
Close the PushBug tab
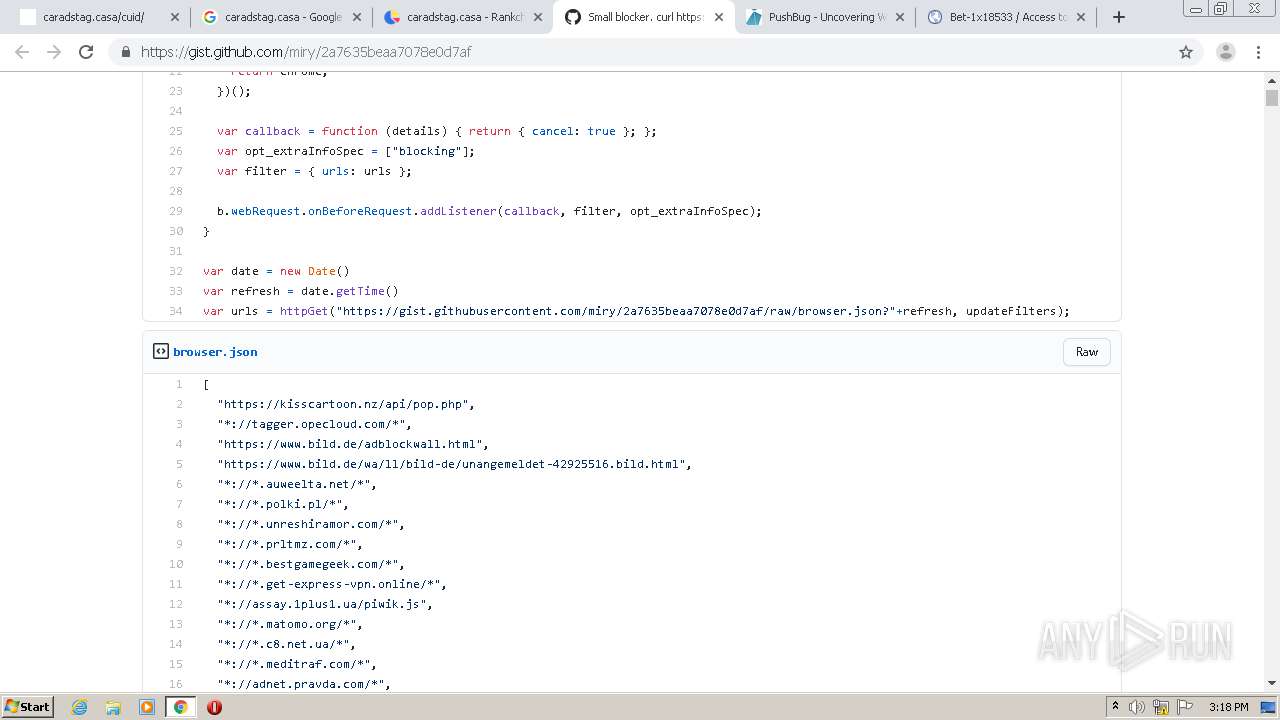click(x=899, y=17)
